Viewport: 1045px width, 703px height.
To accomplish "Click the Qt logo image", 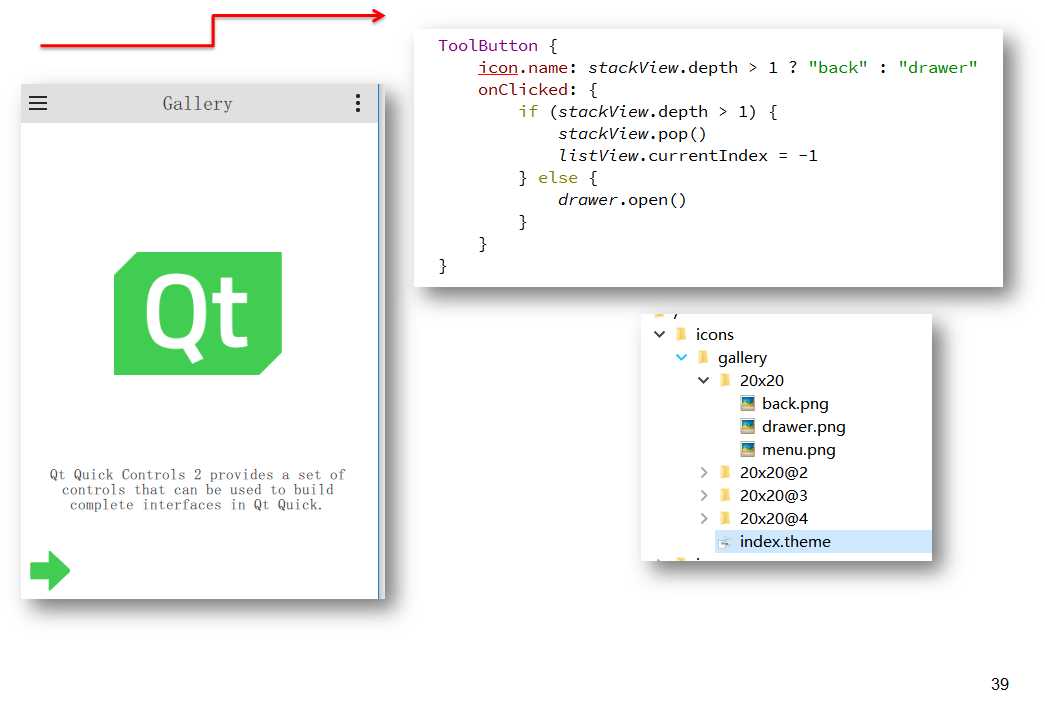I will [198, 313].
